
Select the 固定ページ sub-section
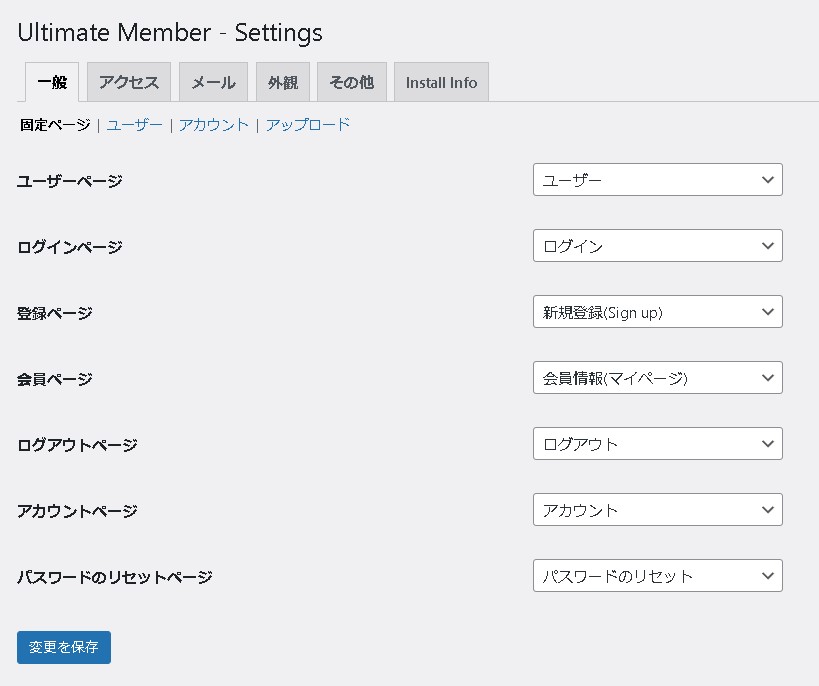coord(55,125)
